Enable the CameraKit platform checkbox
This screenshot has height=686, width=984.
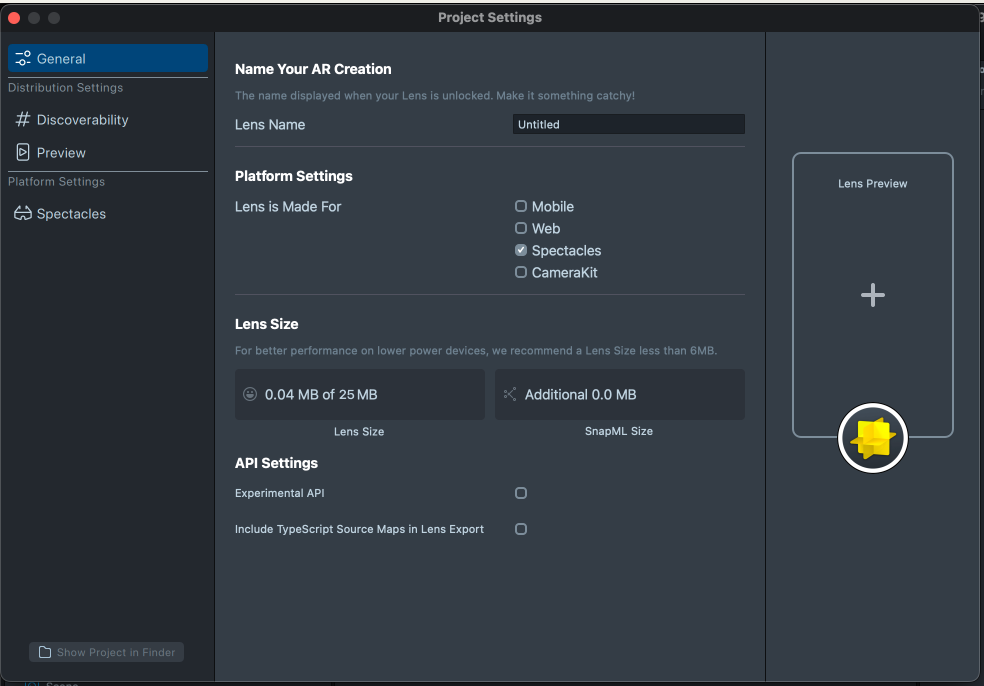(521, 272)
